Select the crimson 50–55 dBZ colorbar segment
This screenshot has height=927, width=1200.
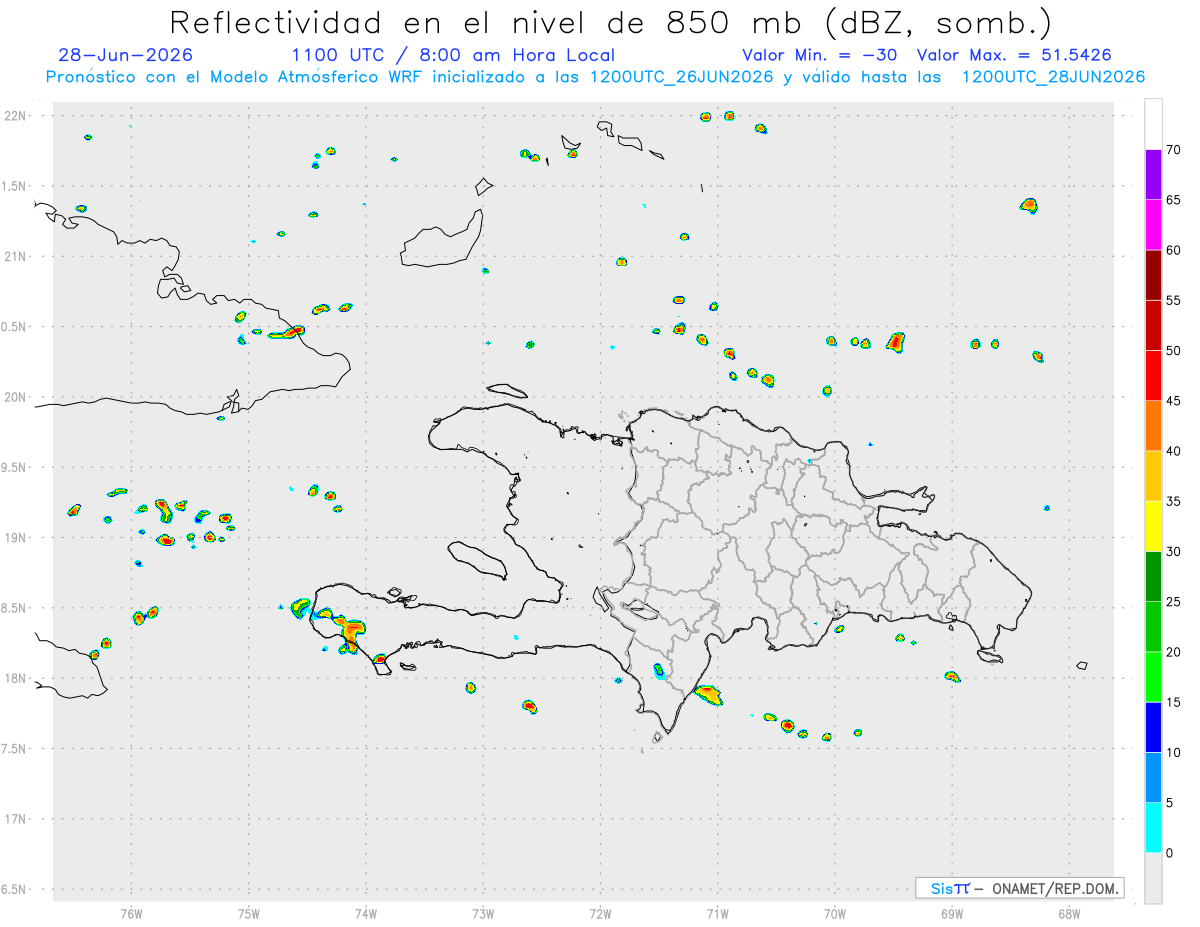point(1153,325)
